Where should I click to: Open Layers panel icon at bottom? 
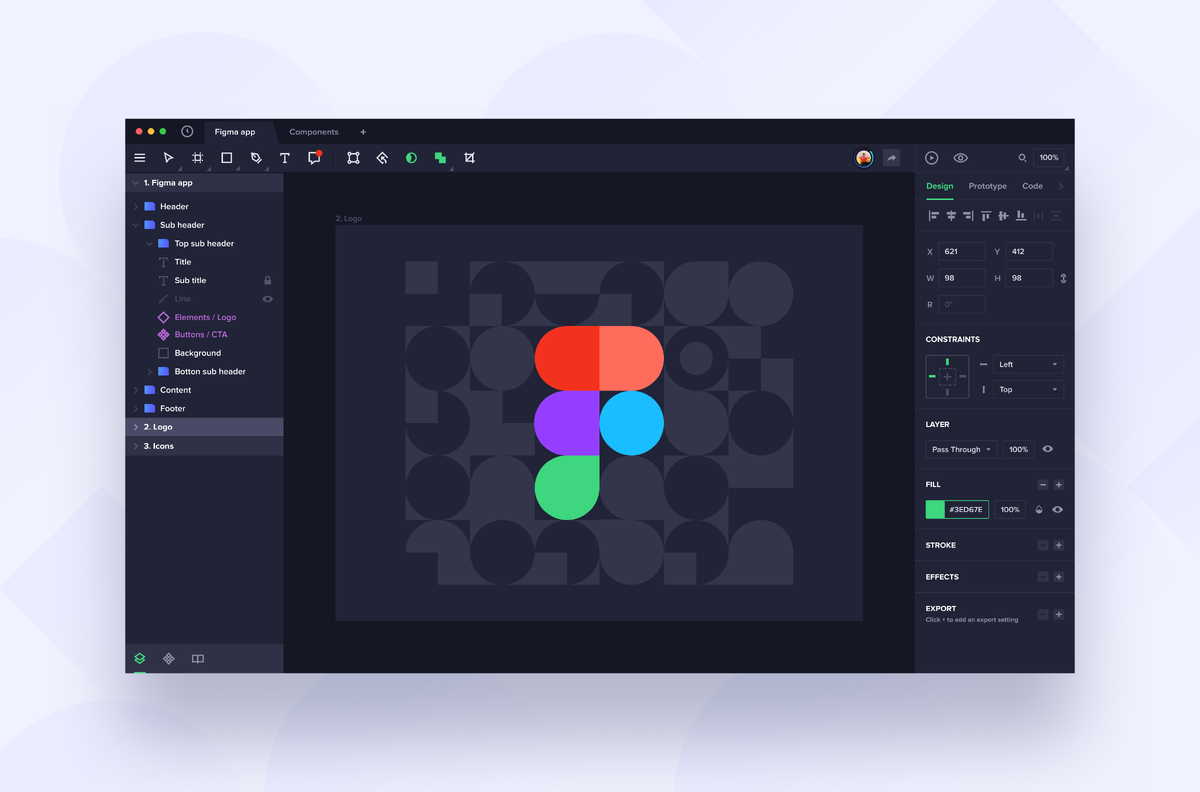pos(140,659)
